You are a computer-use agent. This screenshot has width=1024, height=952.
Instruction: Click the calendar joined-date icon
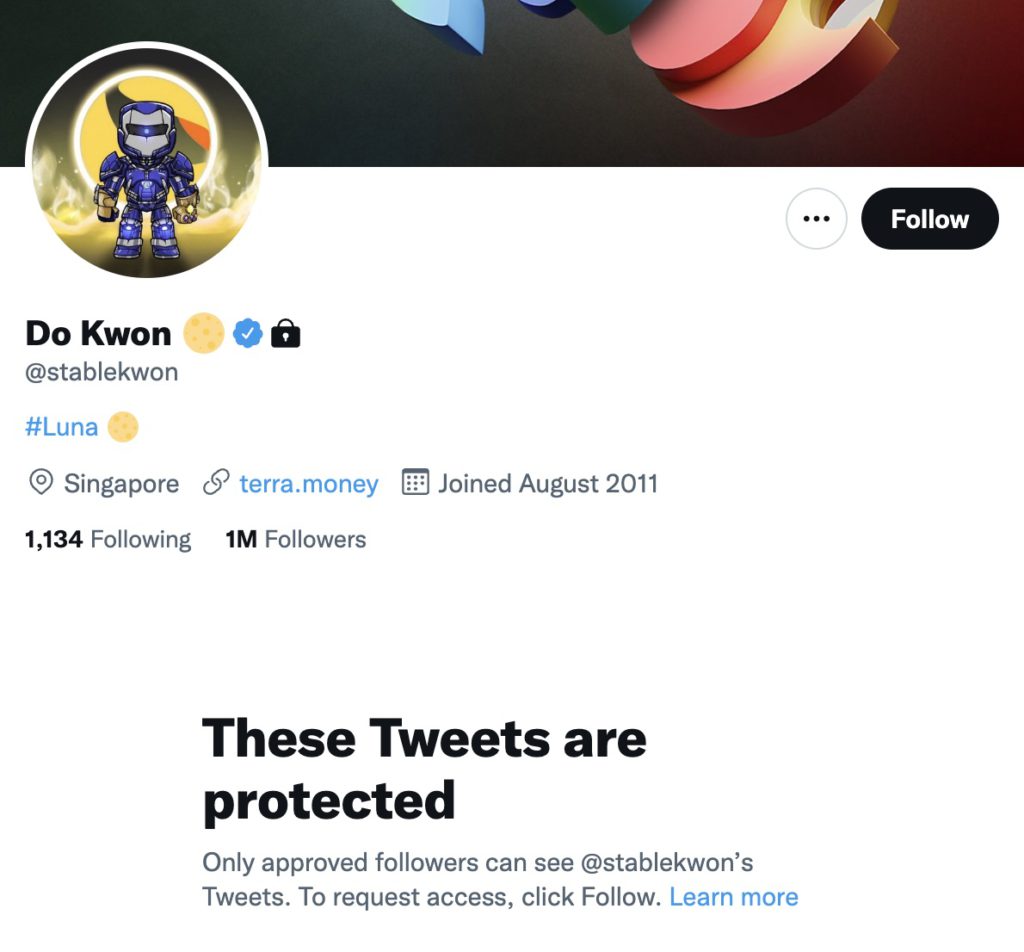[415, 483]
